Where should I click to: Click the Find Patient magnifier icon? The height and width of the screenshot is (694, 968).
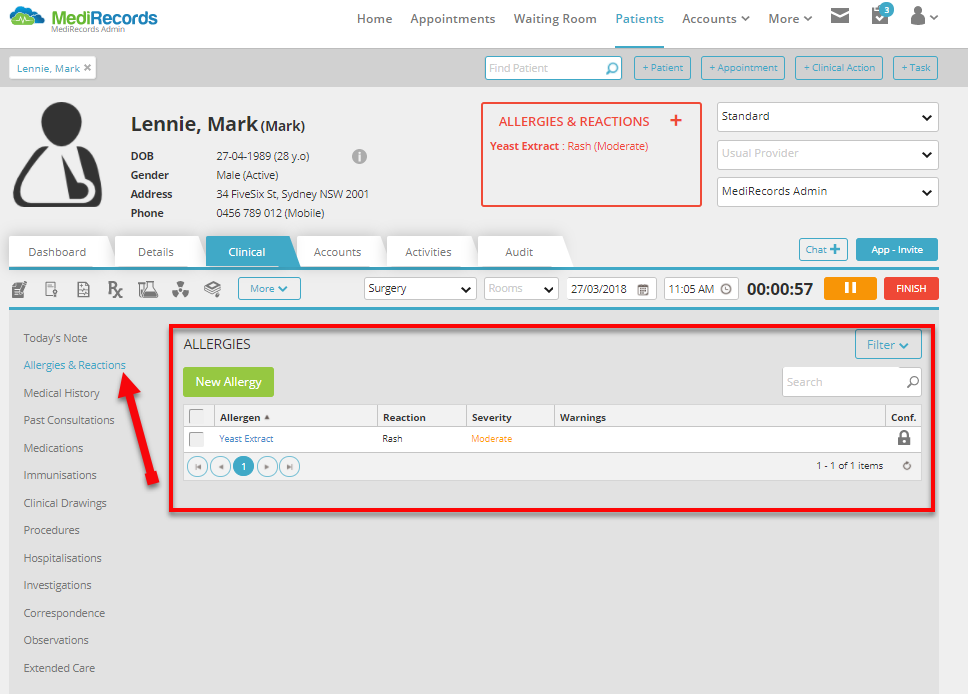pyautogui.click(x=612, y=68)
